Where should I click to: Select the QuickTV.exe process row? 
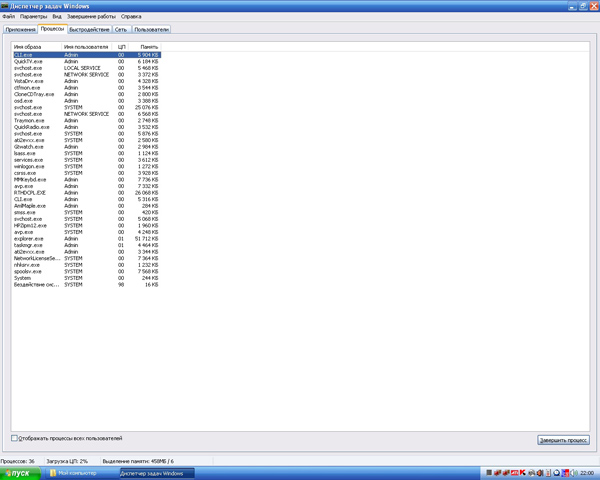(x=86, y=61)
